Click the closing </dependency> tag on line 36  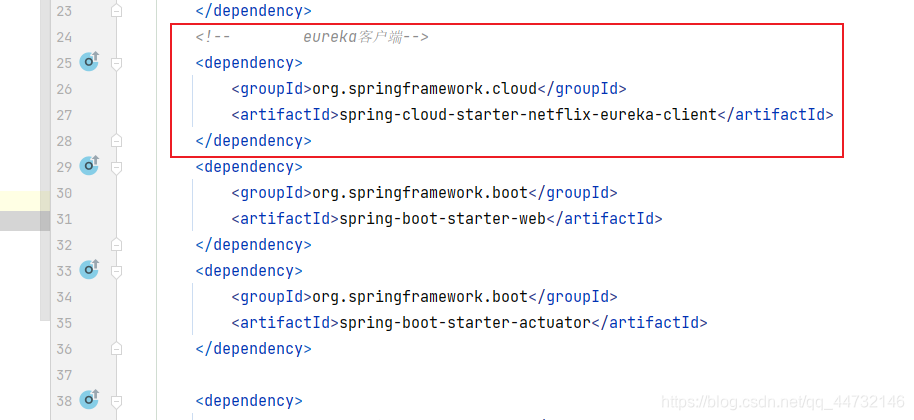[254, 349]
